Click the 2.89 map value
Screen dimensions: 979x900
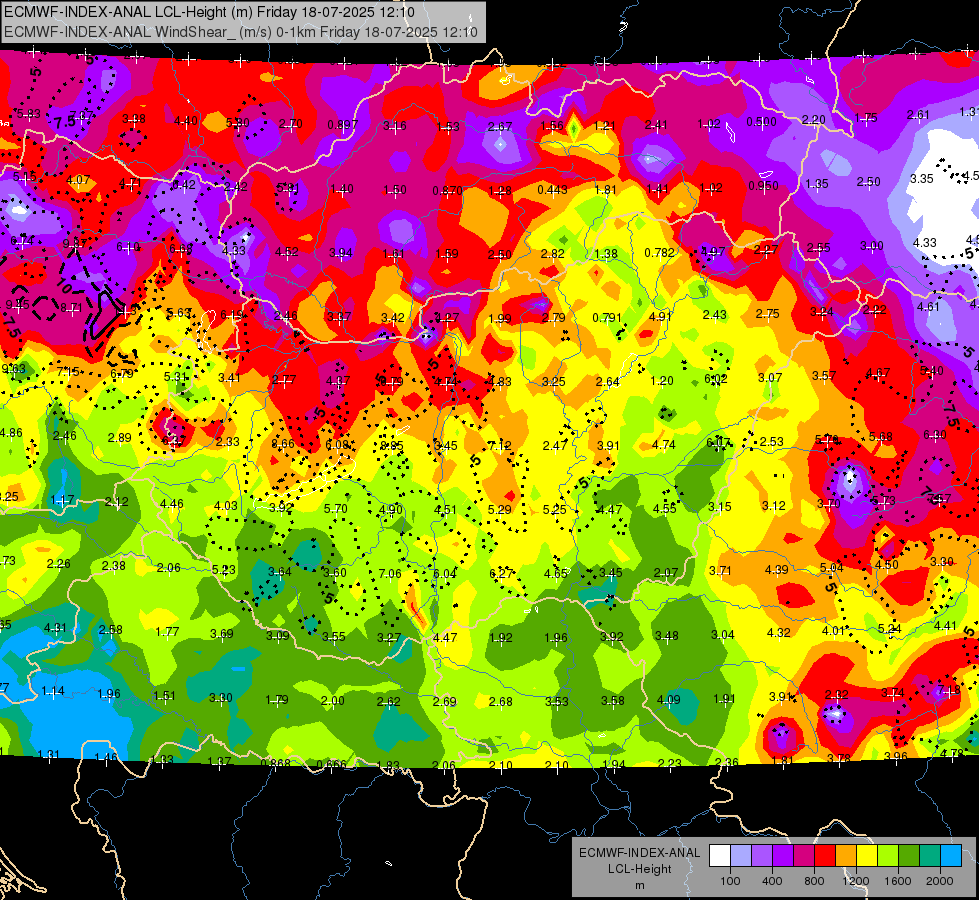click(119, 437)
